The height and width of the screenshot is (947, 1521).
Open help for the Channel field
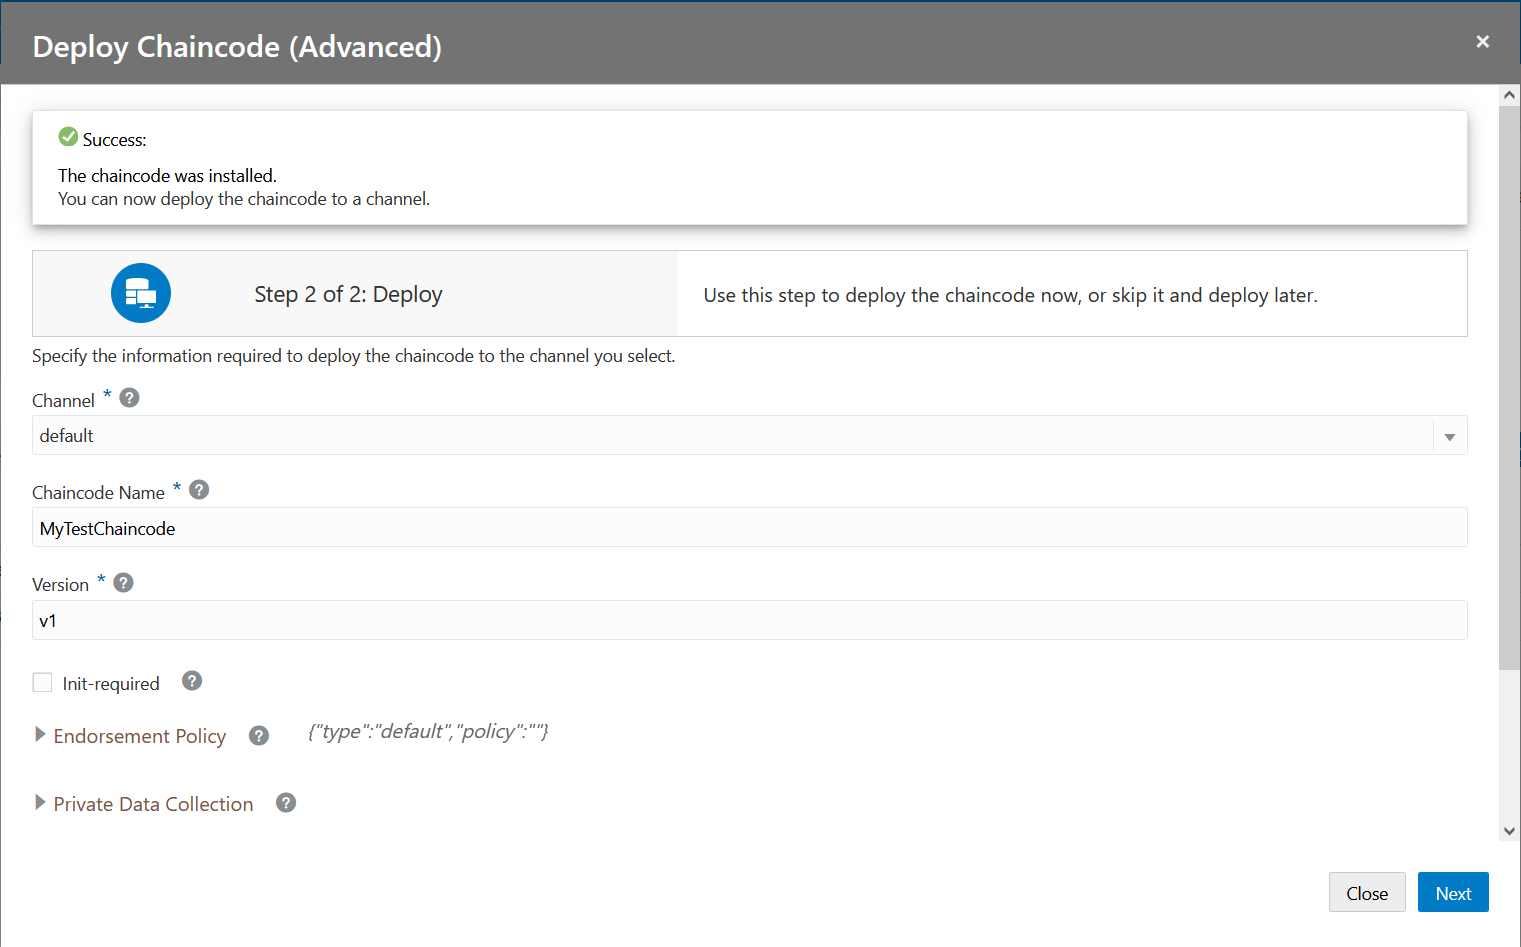[129, 397]
